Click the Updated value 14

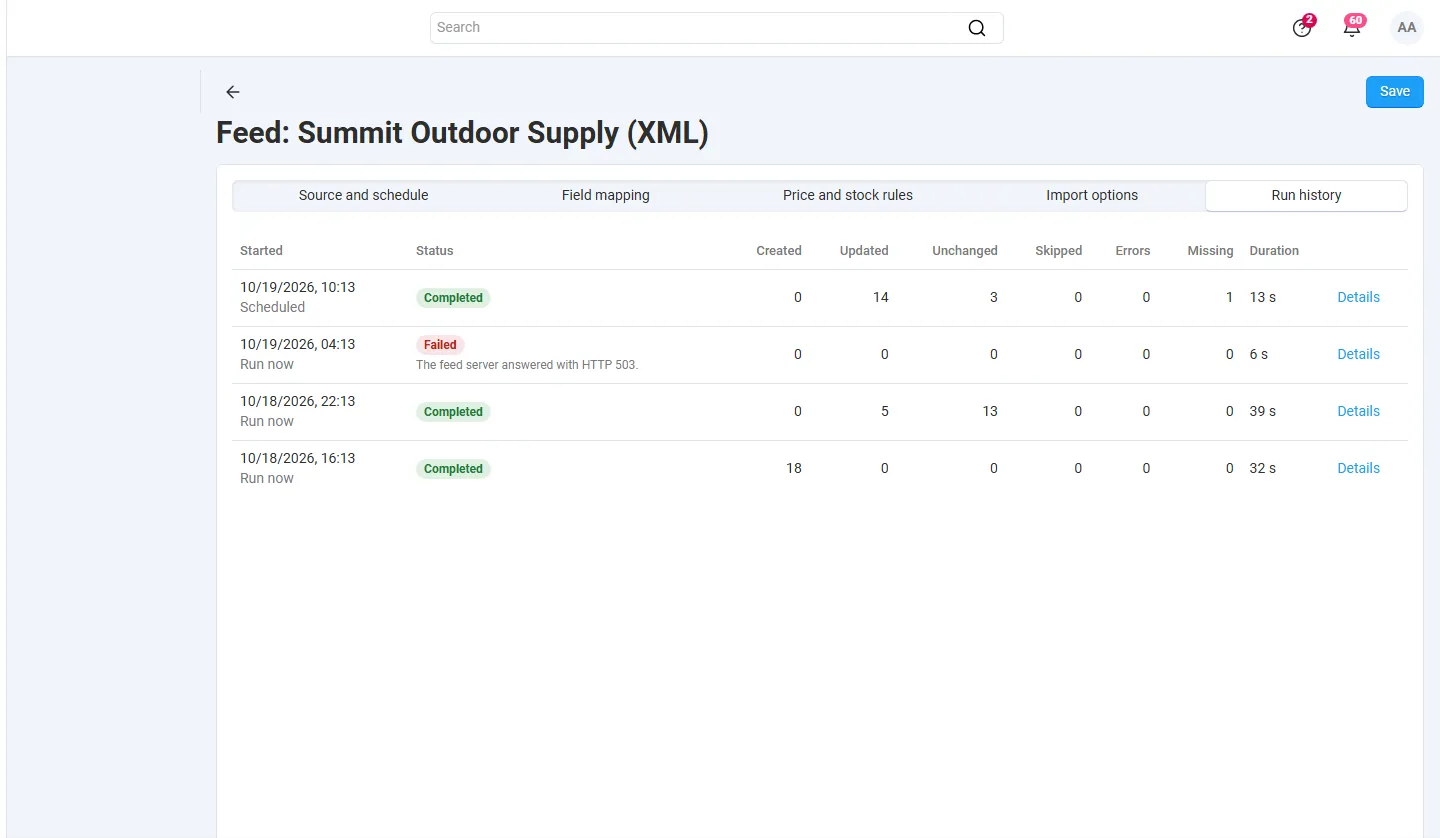tap(881, 298)
